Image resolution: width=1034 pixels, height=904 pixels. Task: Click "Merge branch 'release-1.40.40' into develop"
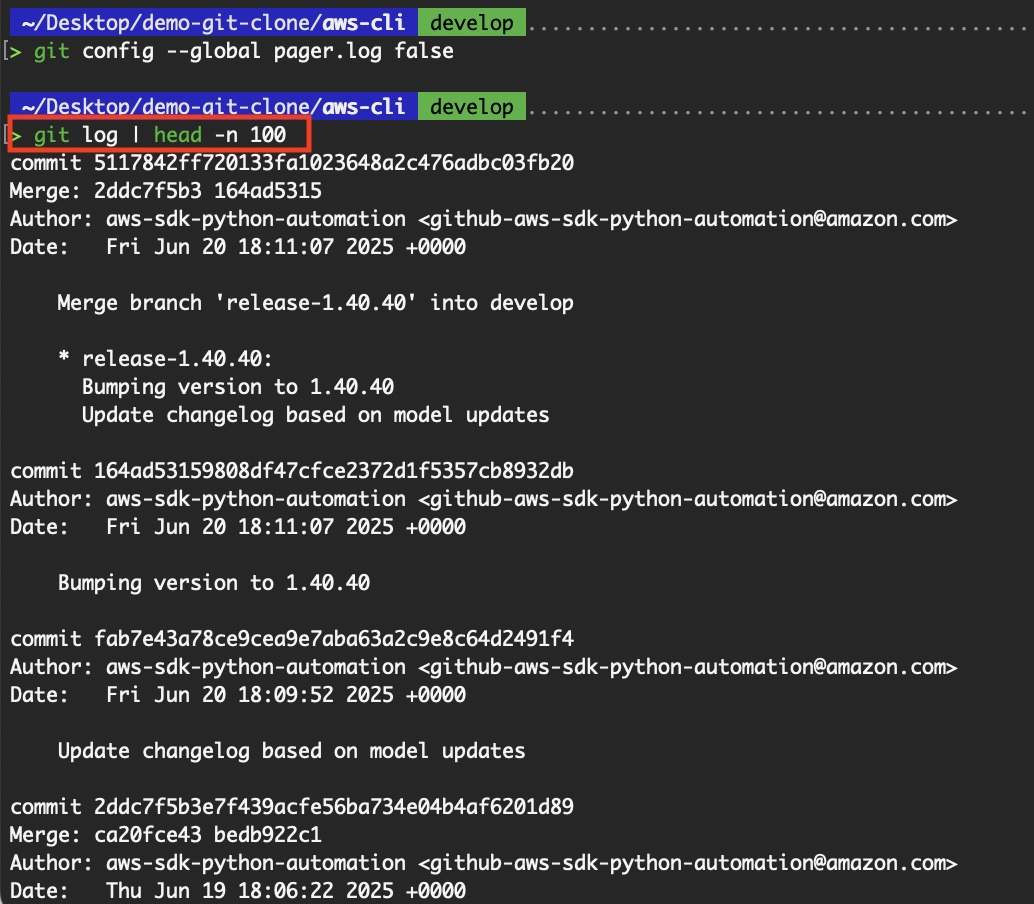[315, 303]
